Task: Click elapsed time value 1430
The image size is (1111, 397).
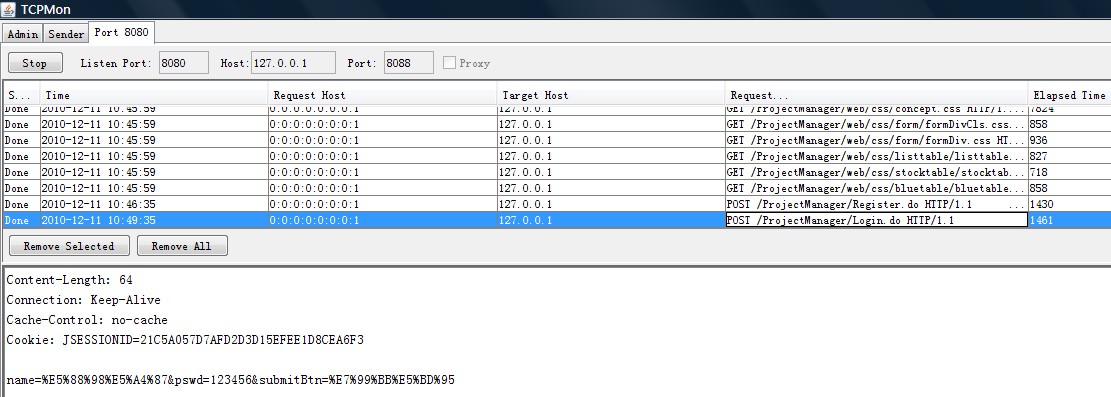Action: 1042,204
